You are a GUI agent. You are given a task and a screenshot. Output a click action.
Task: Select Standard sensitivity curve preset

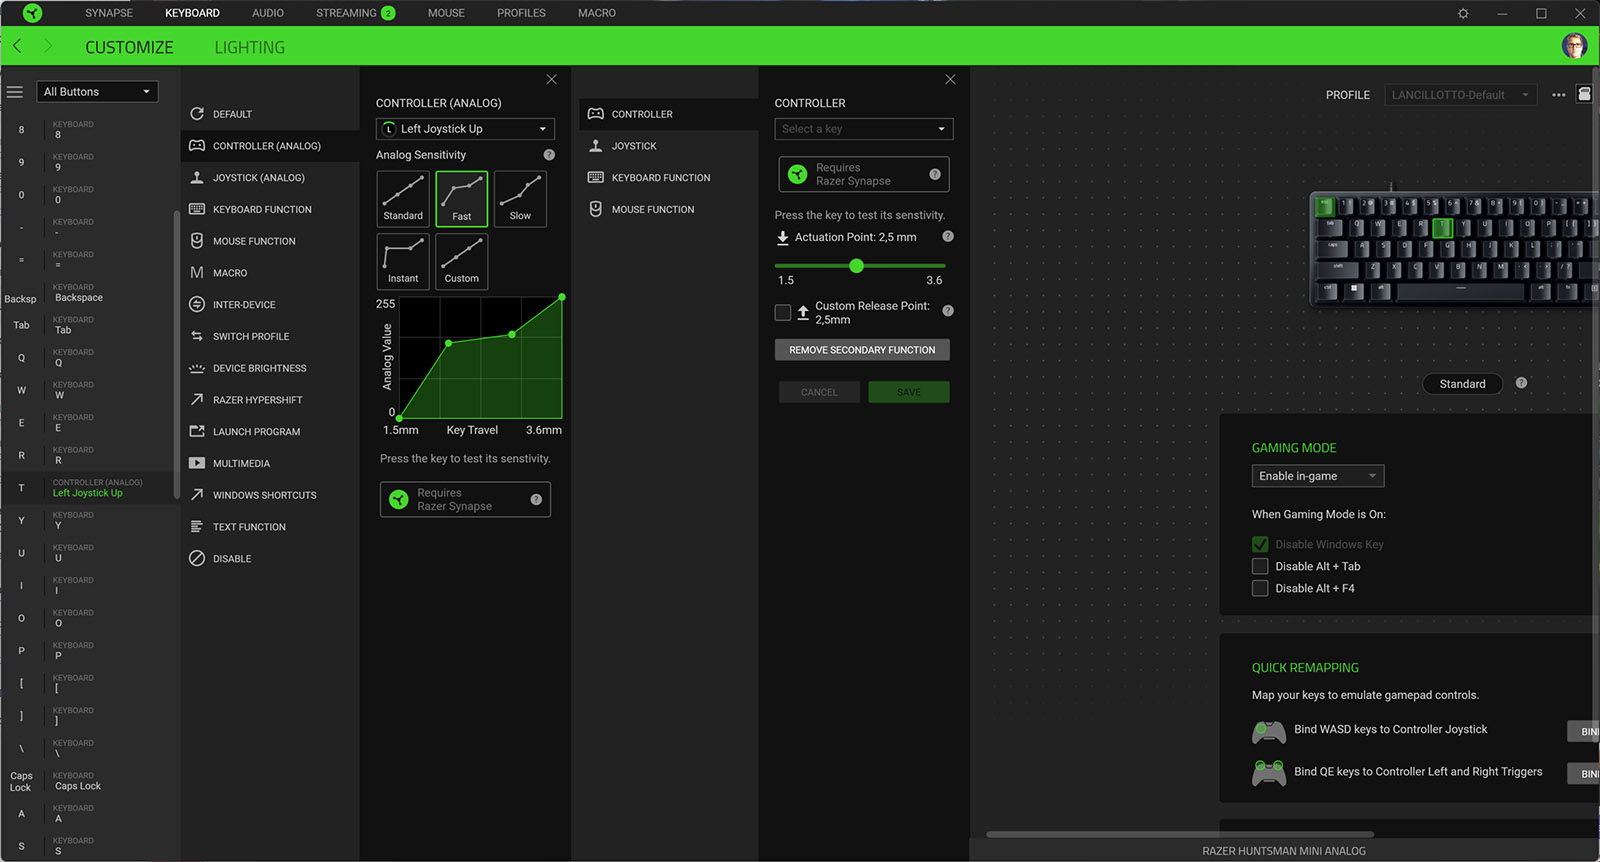click(403, 198)
